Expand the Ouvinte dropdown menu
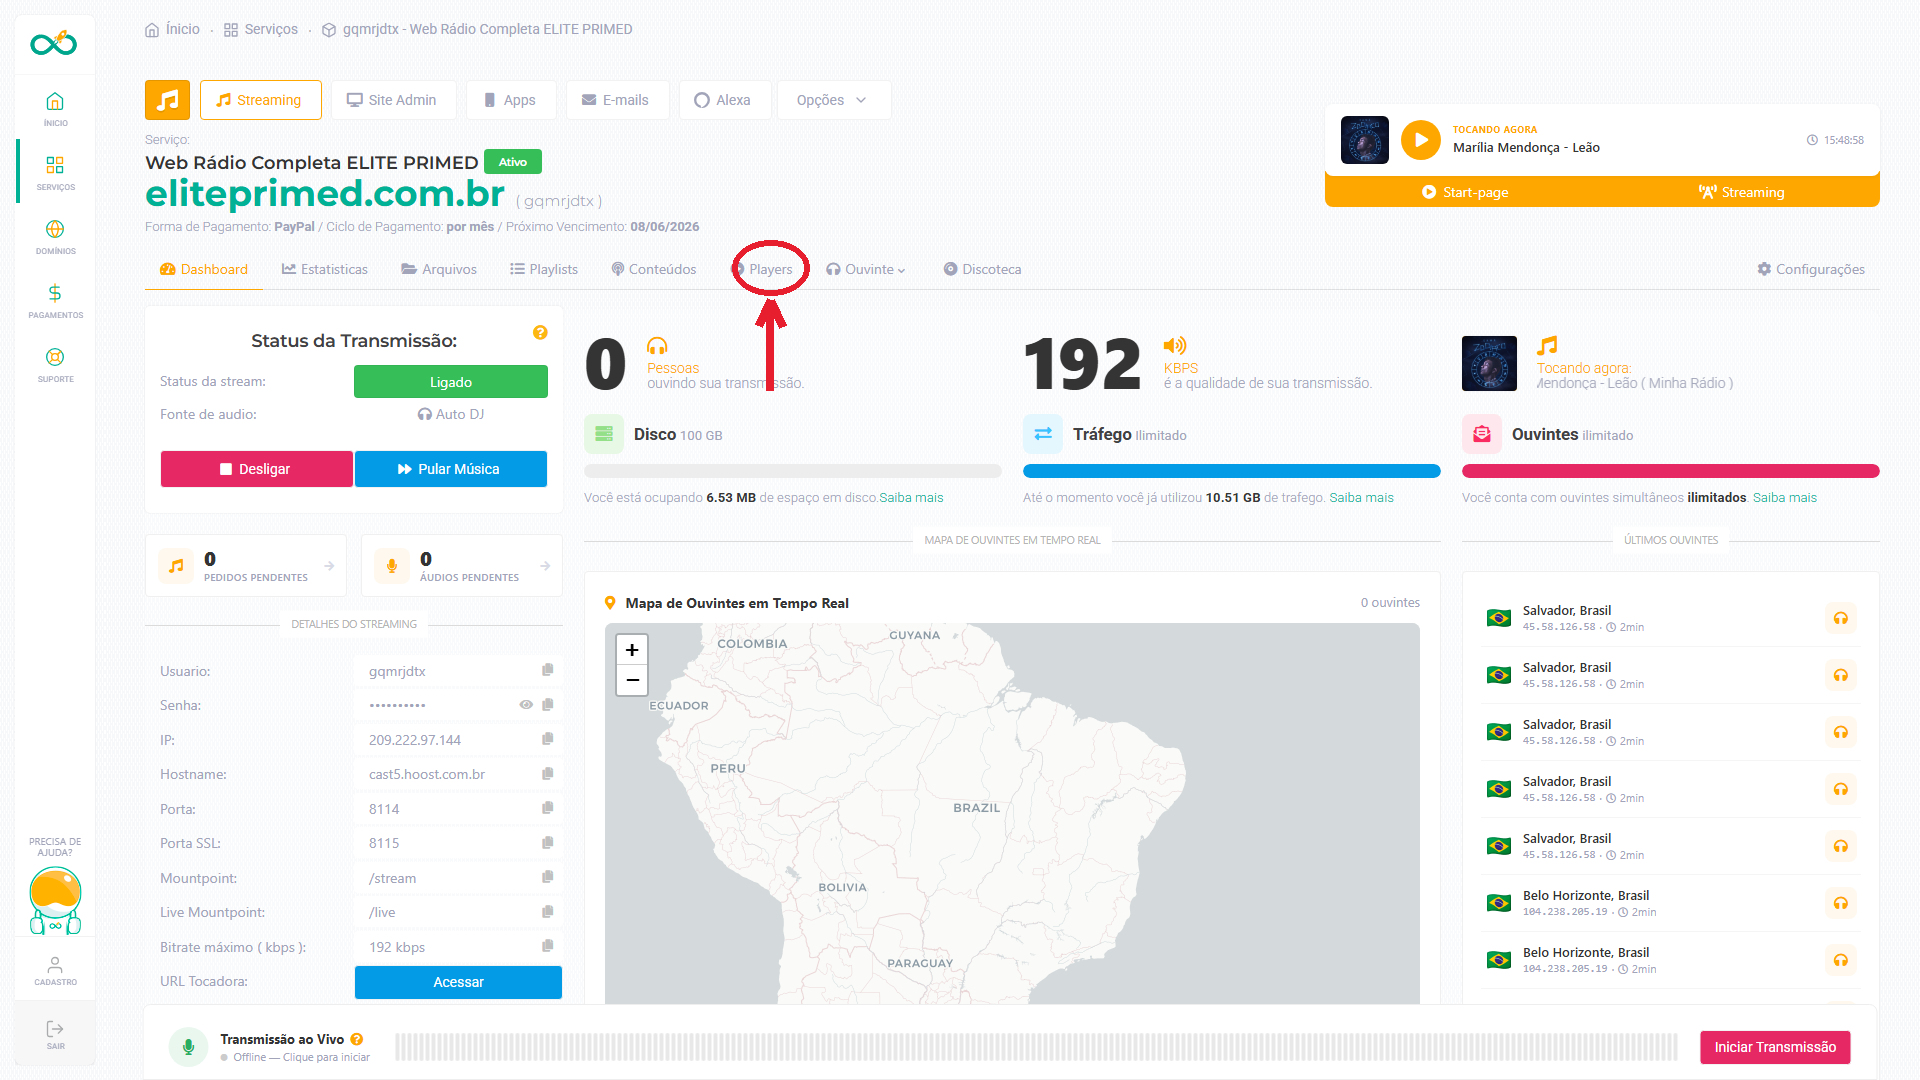Screen dimensions: 1920x1080 (x=866, y=269)
